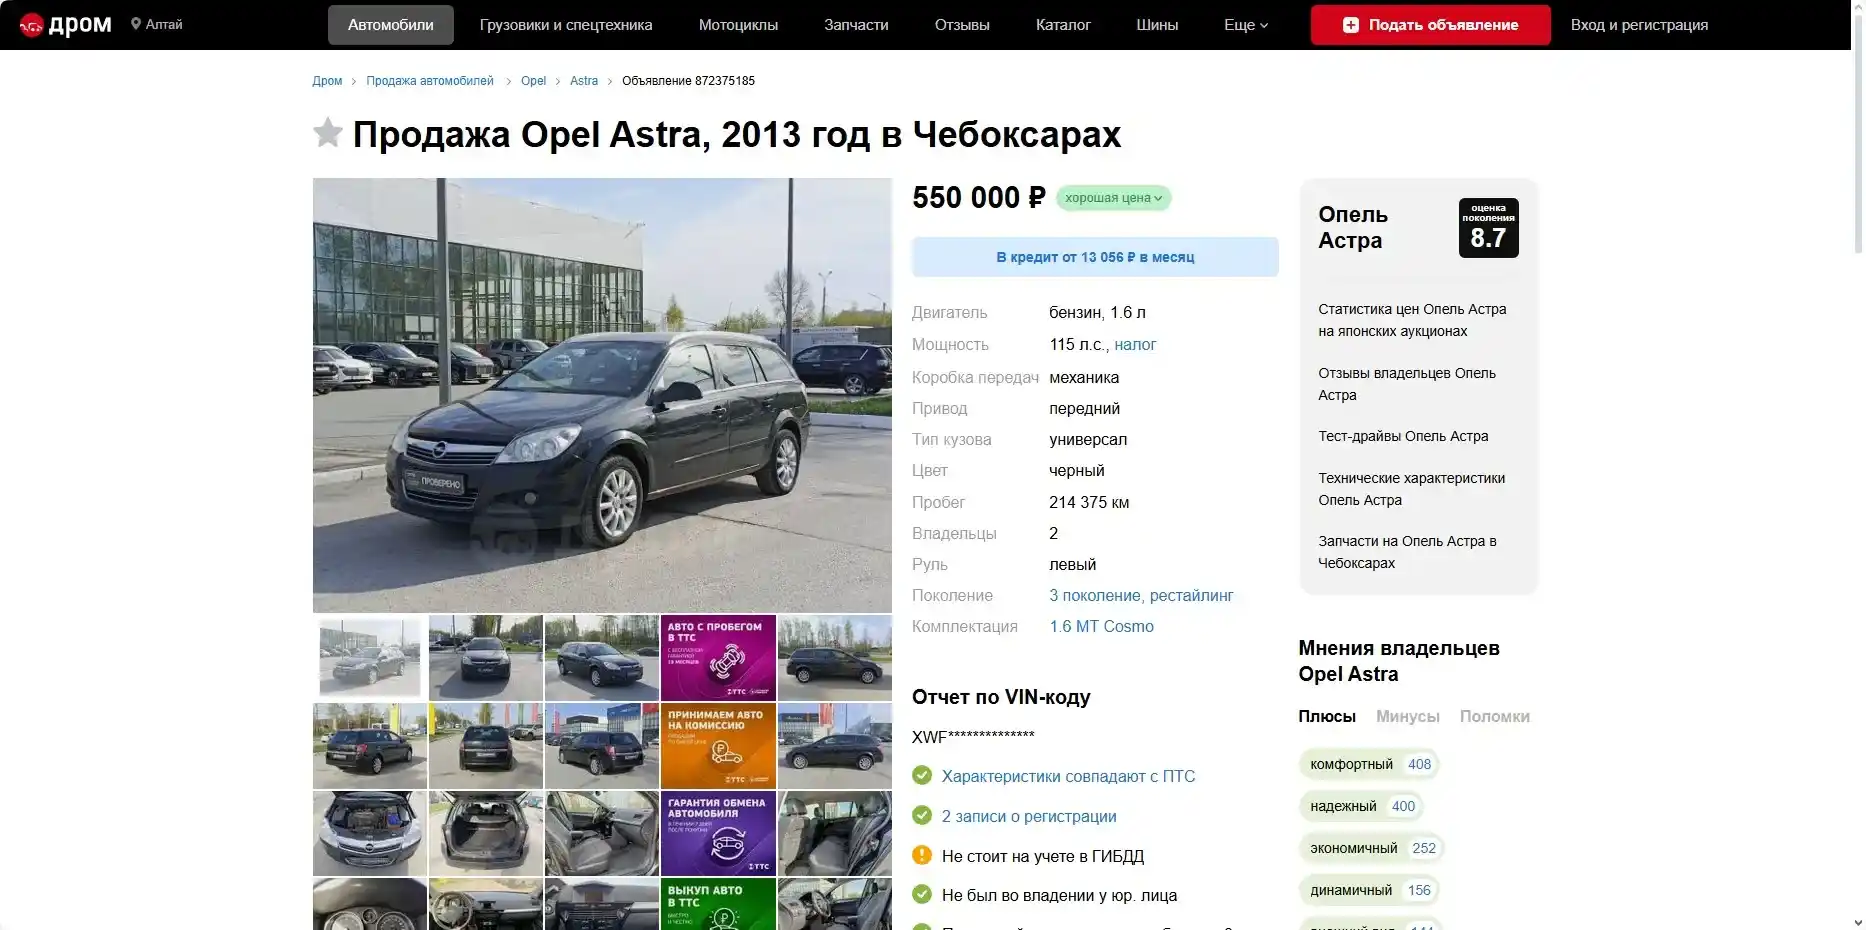Click green check icon for юр. лица status

922,894
